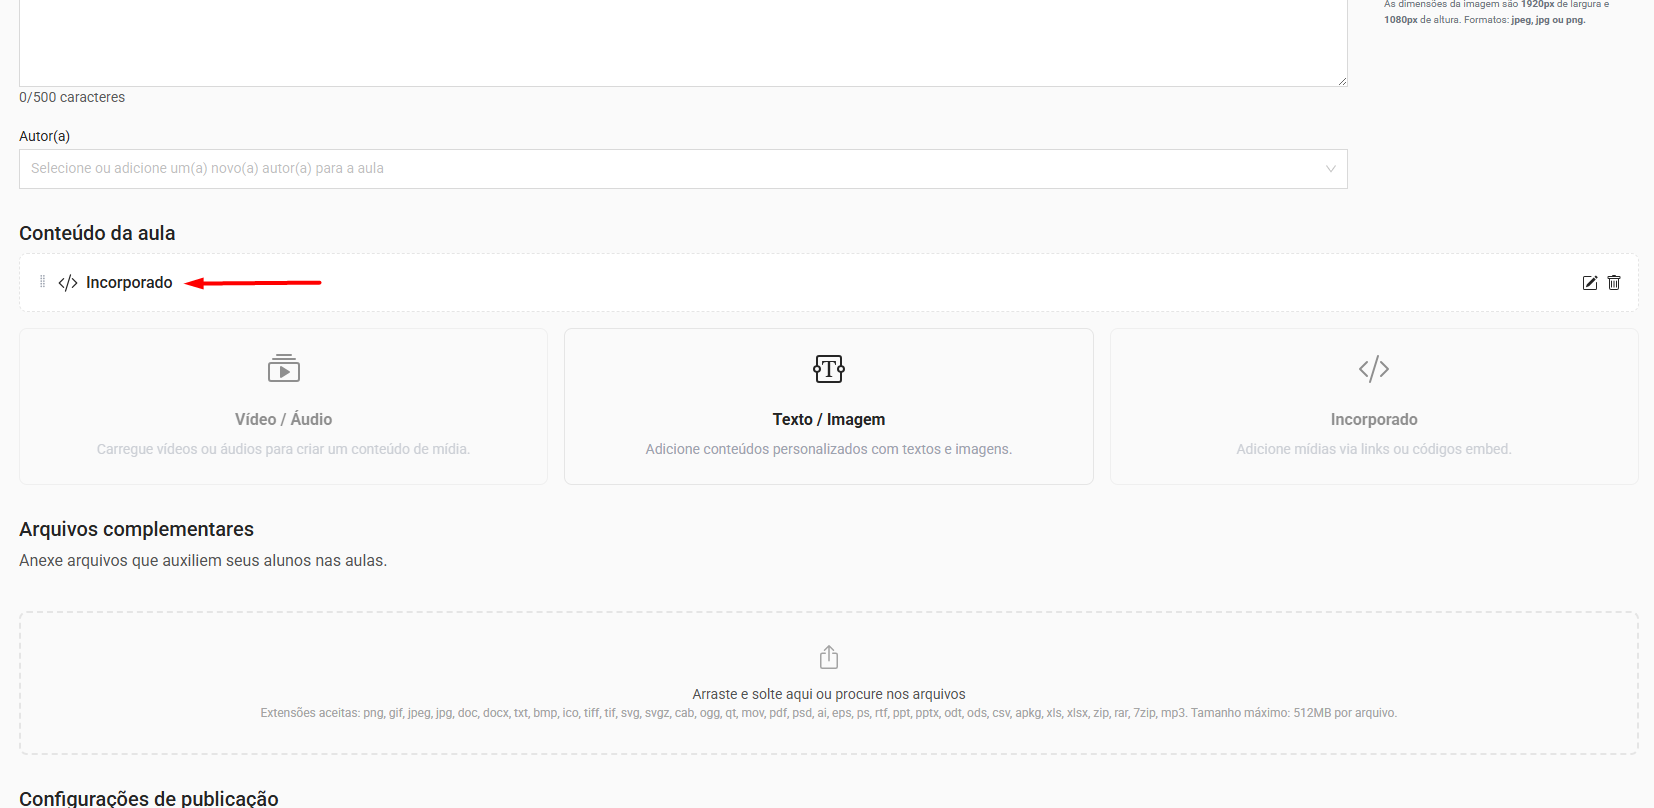1654x808 pixels.
Task: Click 'Arraste e solte aqui' upload text
Action: [828, 694]
